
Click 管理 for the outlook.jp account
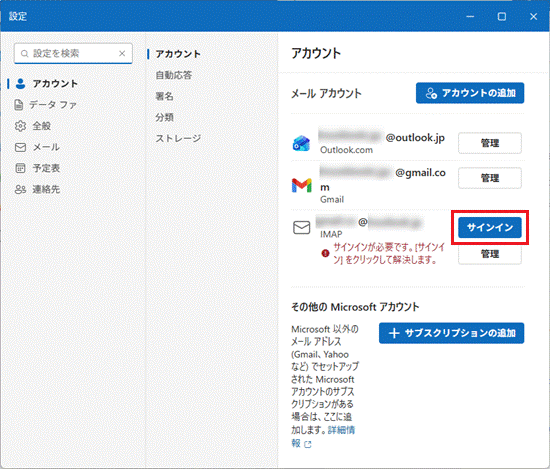coord(490,143)
